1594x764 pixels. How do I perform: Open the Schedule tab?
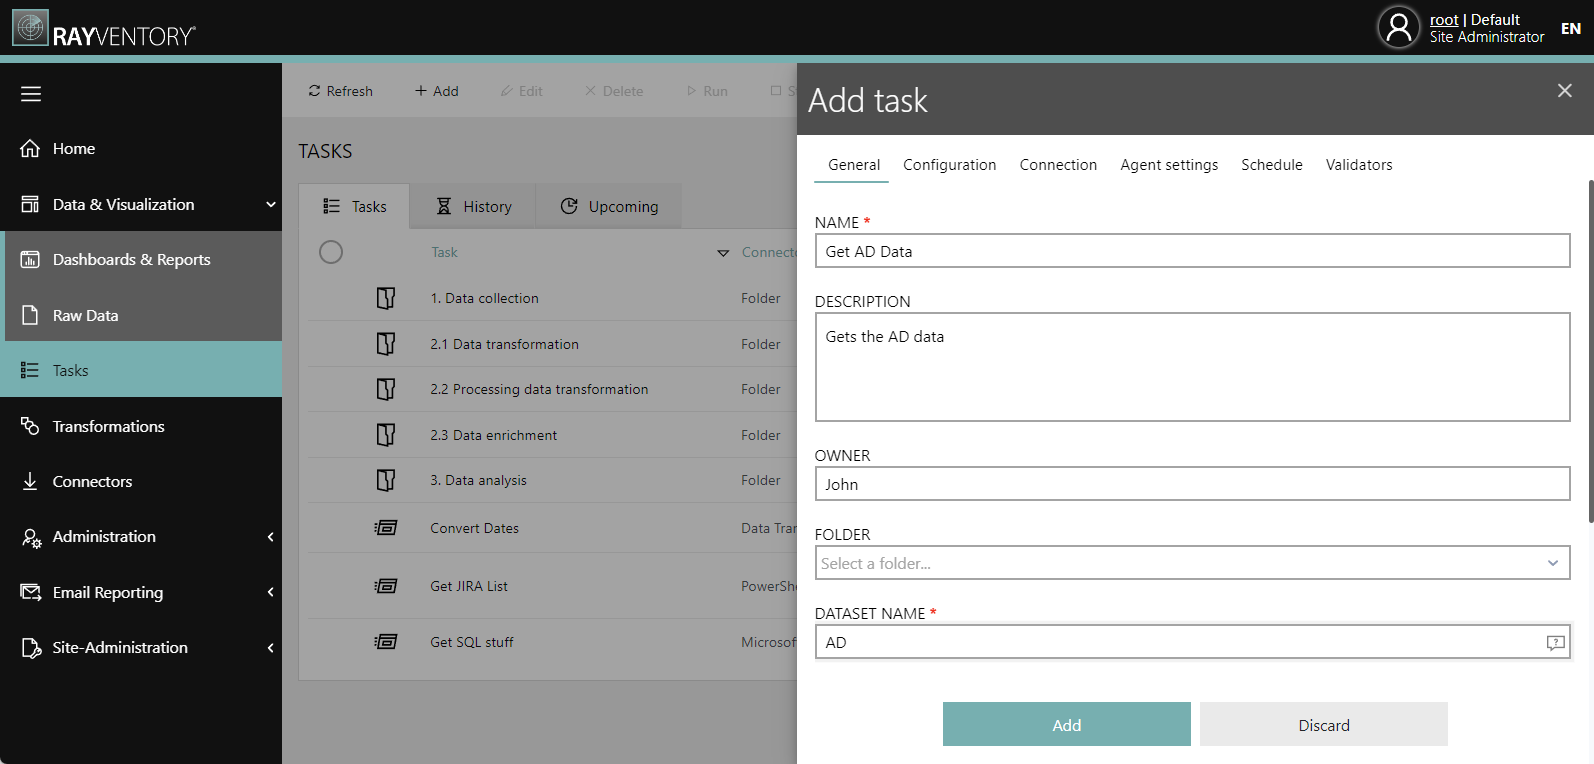pos(1271,165)
